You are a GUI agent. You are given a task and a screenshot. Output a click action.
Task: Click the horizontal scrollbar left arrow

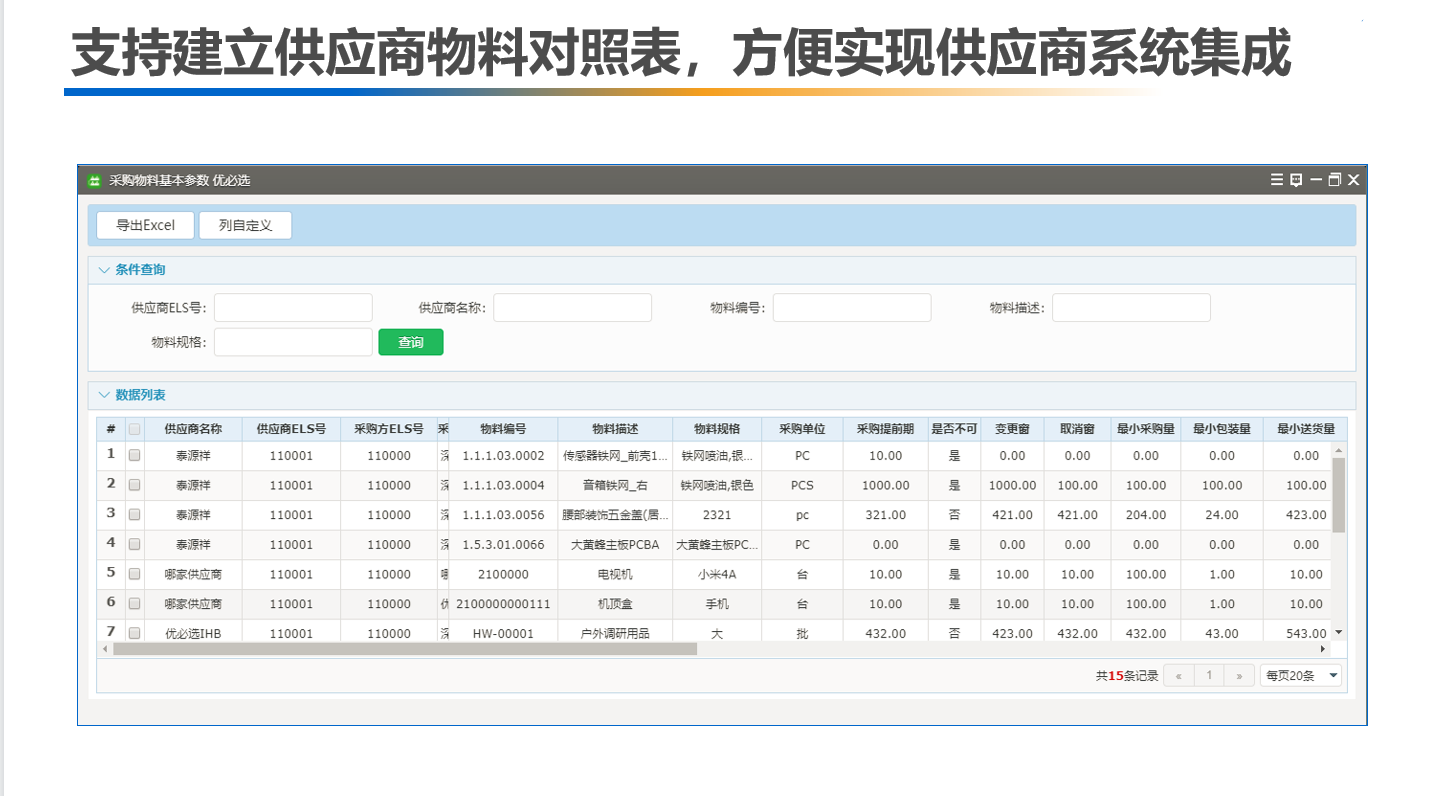104,649
